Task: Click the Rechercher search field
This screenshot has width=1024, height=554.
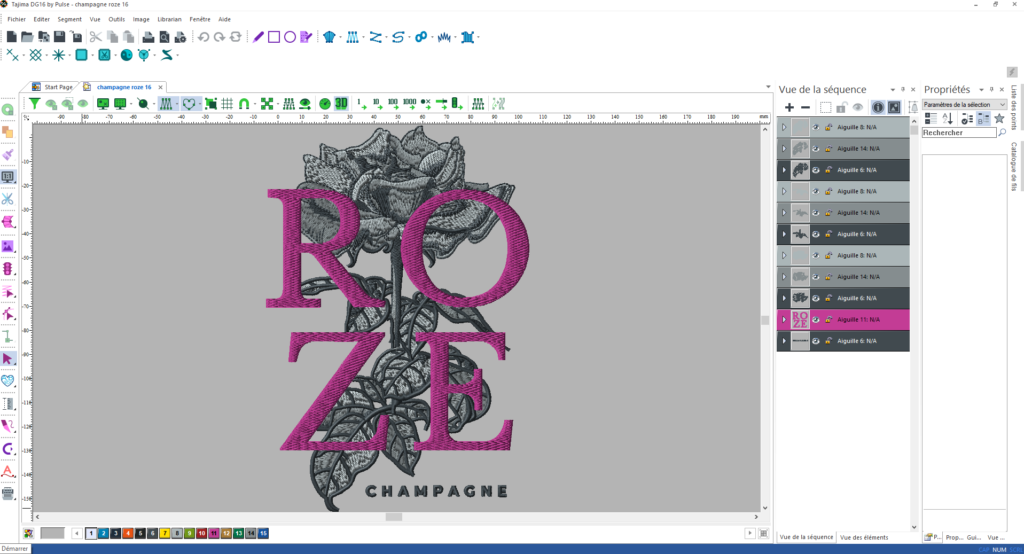Action: (x=959, y=133)
